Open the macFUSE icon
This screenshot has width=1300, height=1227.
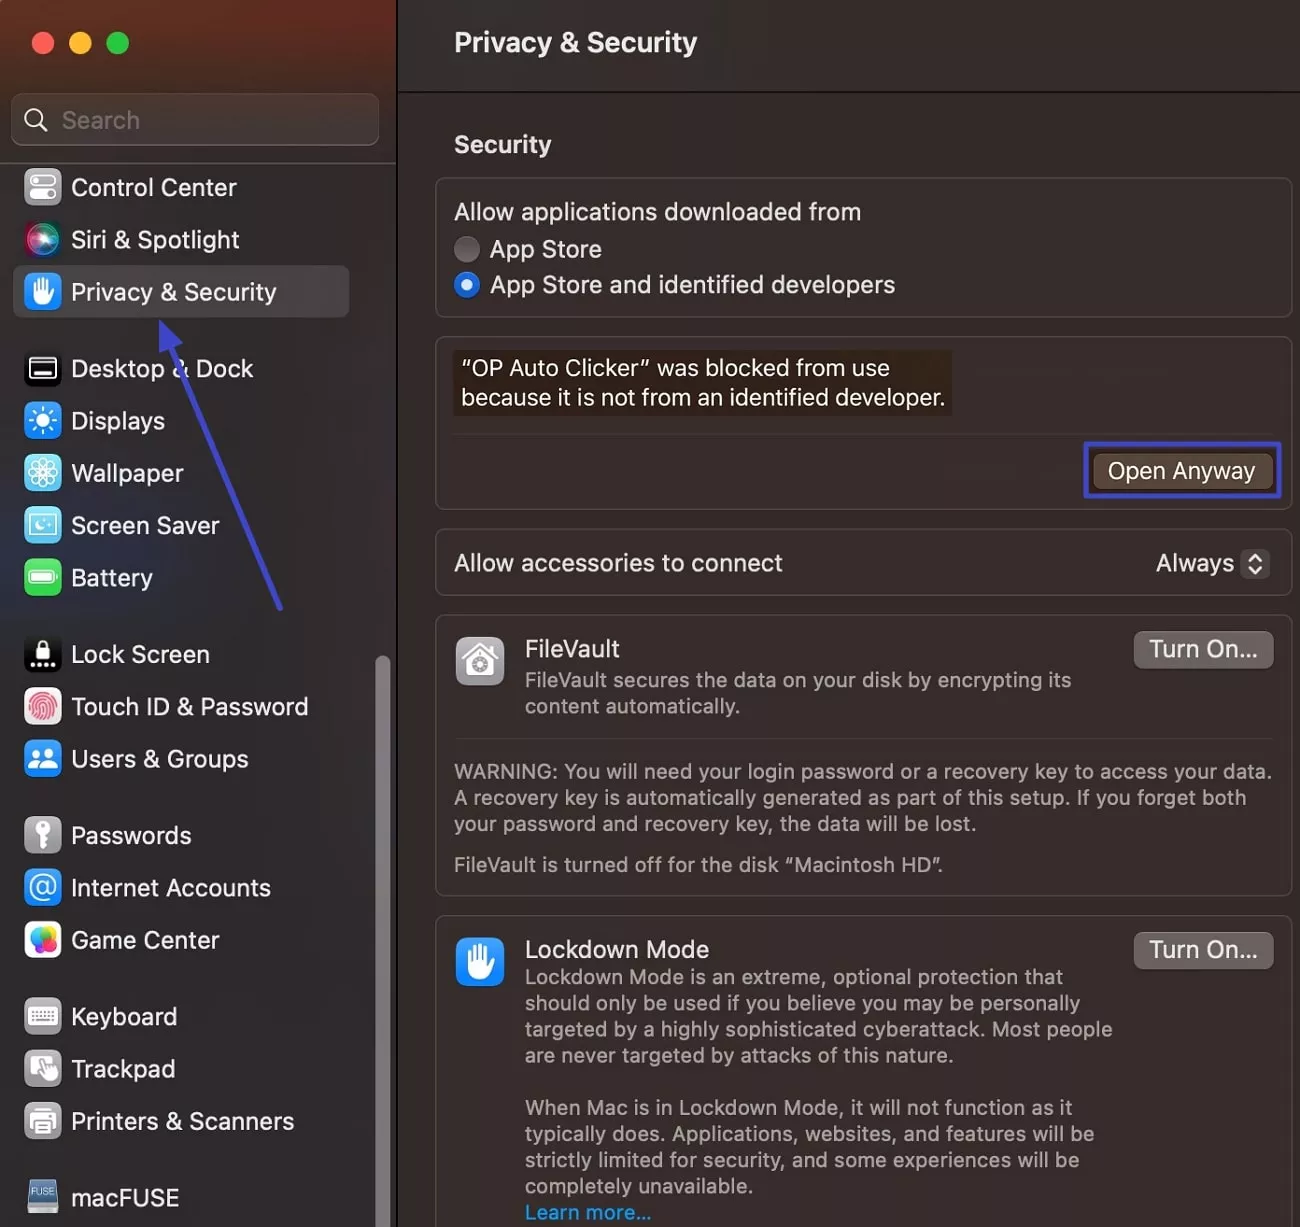[43, 1197]
